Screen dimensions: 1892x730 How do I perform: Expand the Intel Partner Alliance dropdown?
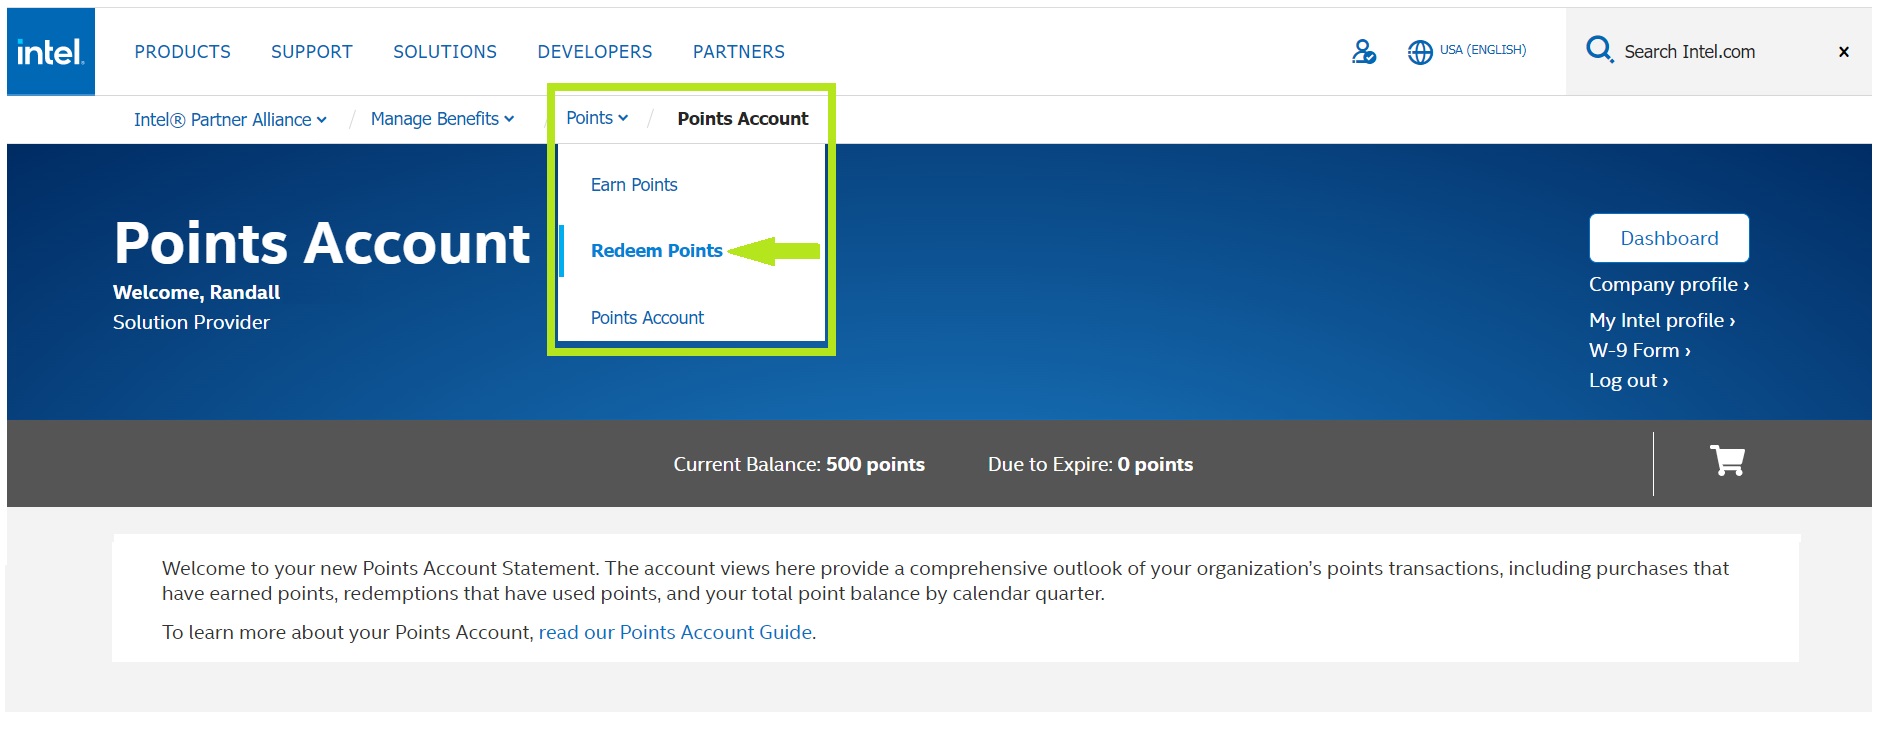click(x=230, y=120)
